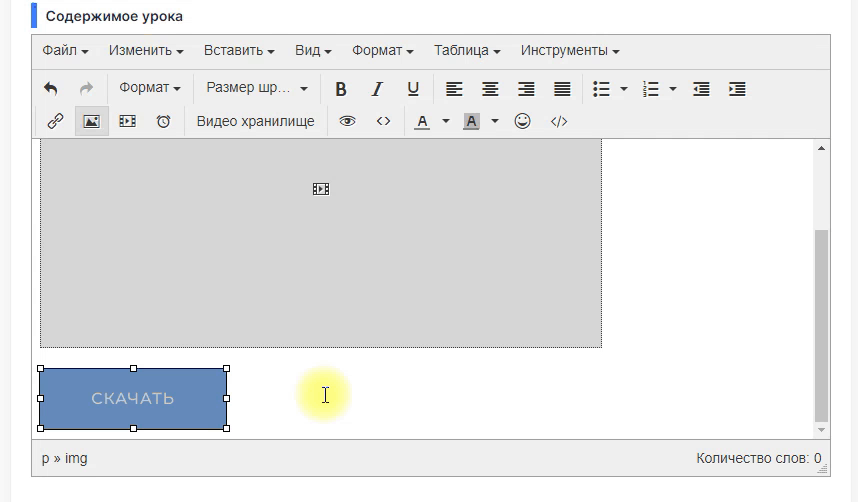Click the Количество слов counter

[758, 458]
